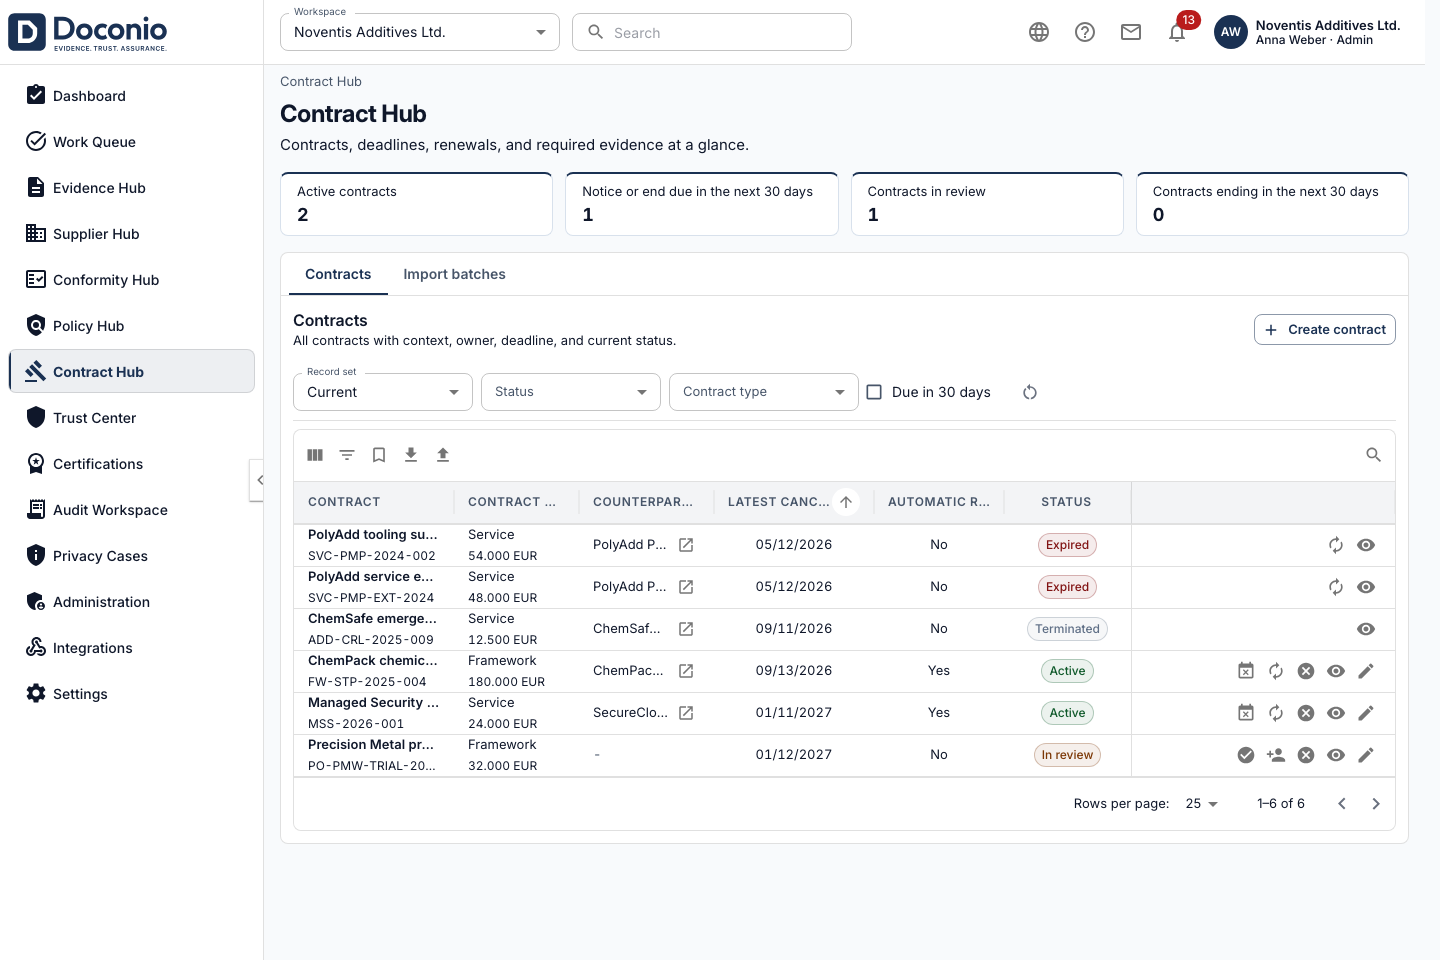Click the Doconio logo

point(88,32)
